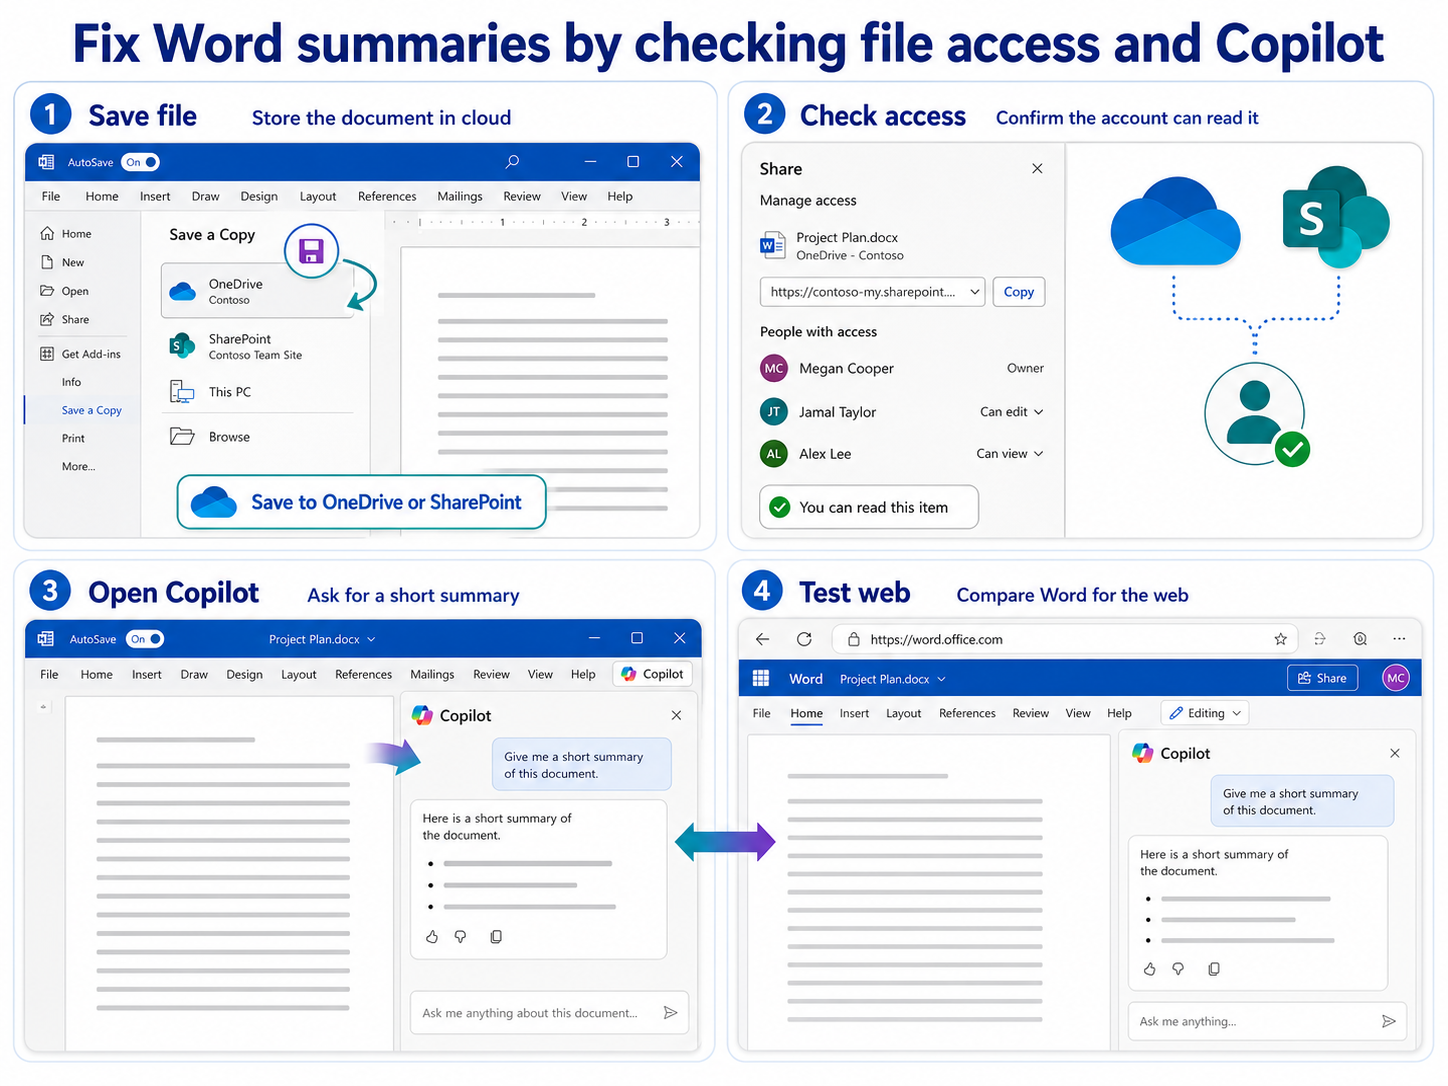
Task: Expand Project Plan.docx dropdown in Word web
Action: click(x=941, y=679)
